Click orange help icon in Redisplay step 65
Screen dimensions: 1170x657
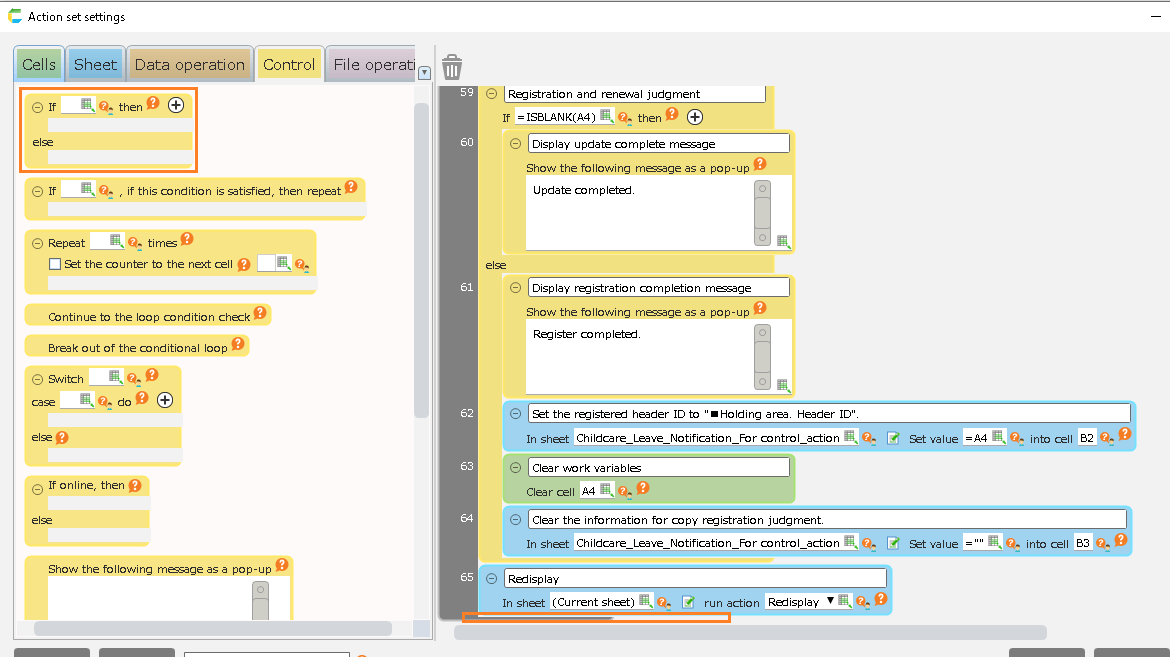coord(880,600)
